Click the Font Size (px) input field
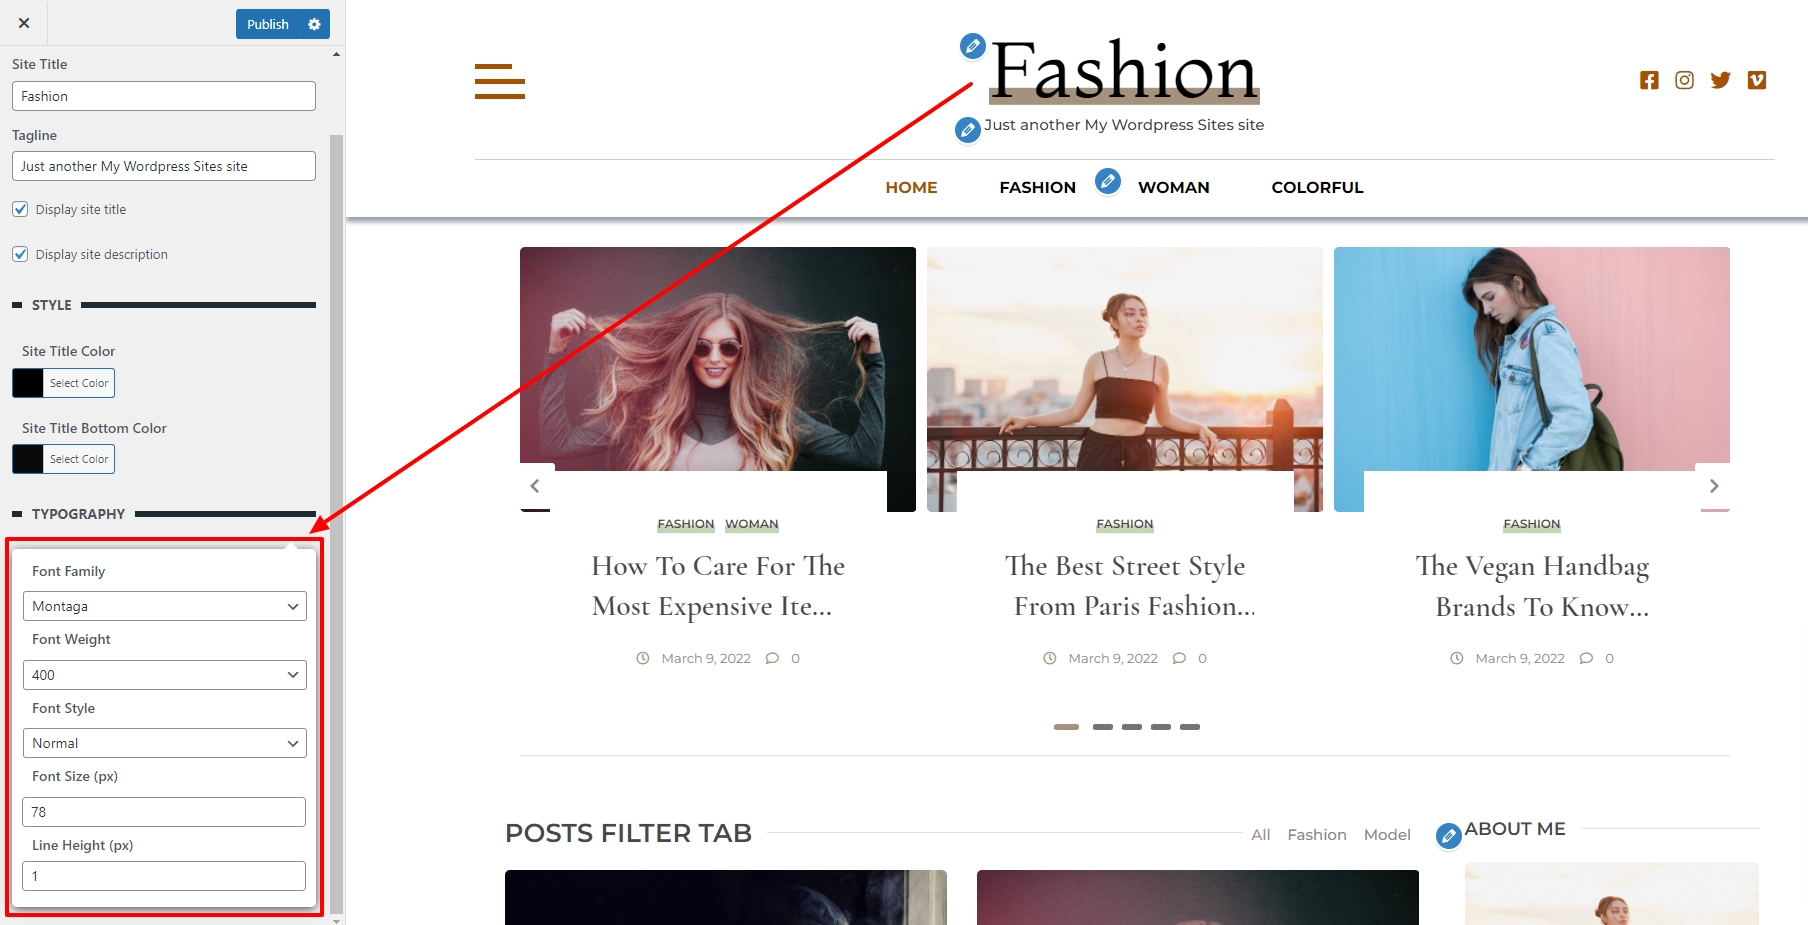 164,812
